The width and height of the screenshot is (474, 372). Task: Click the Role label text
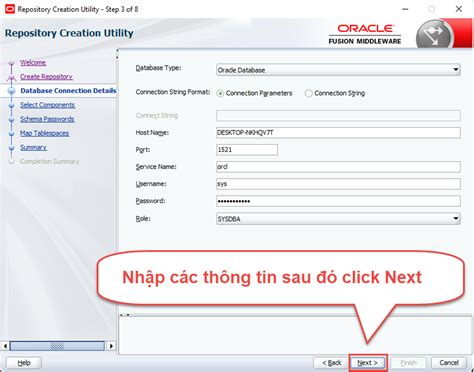143,219
